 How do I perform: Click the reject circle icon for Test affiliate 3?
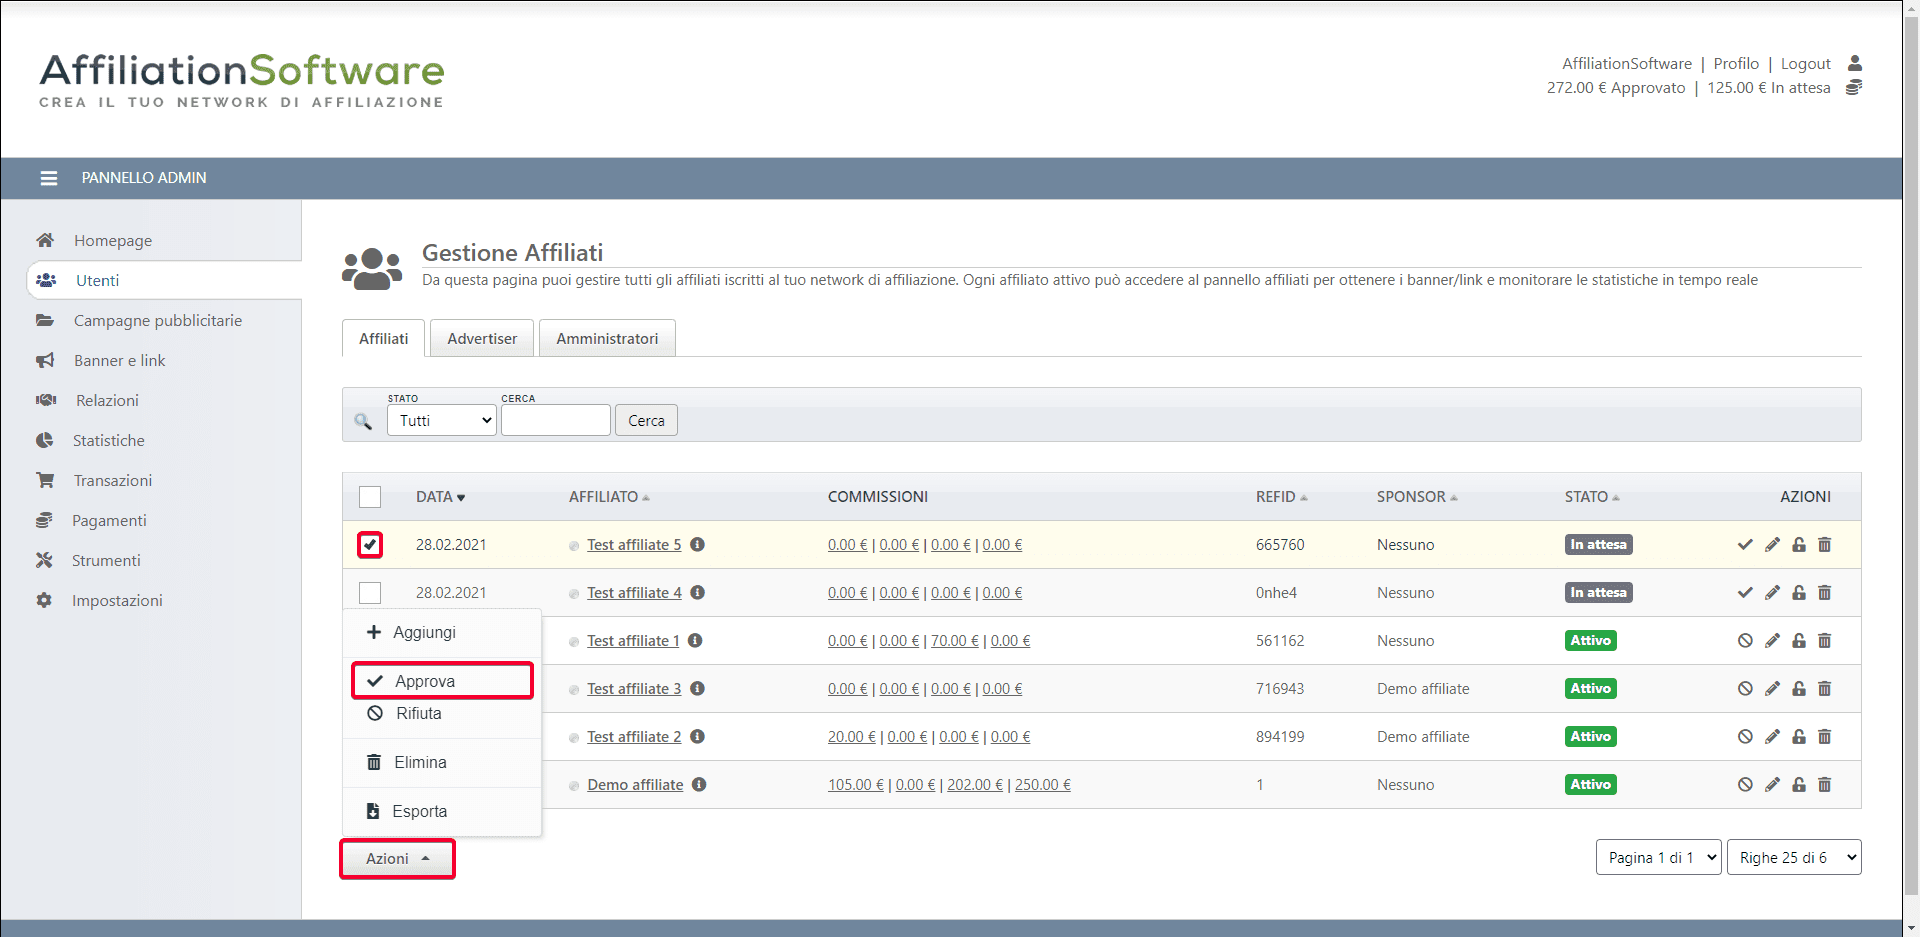click(x=1745, y=689)
